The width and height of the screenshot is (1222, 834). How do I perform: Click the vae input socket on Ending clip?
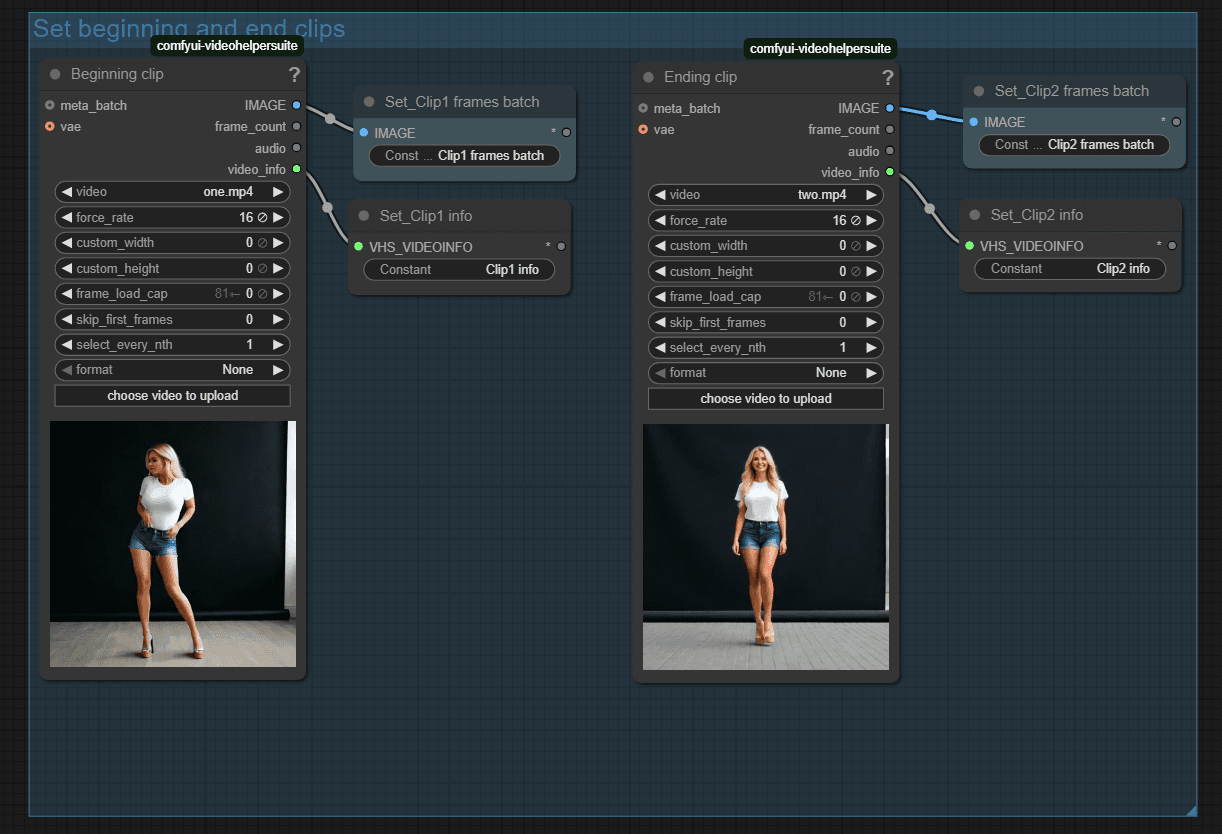pyautogui.click(x=643, y=130)
